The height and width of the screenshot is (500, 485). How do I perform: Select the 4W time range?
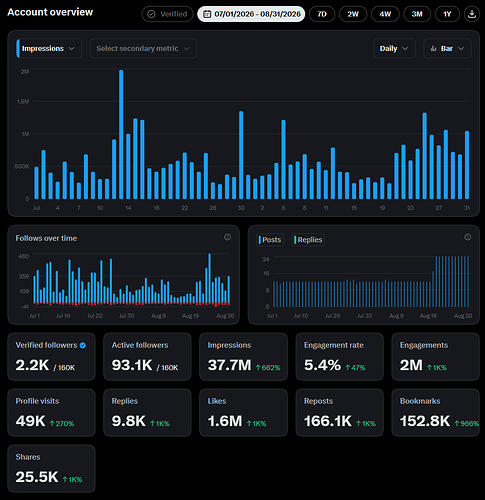385,14
